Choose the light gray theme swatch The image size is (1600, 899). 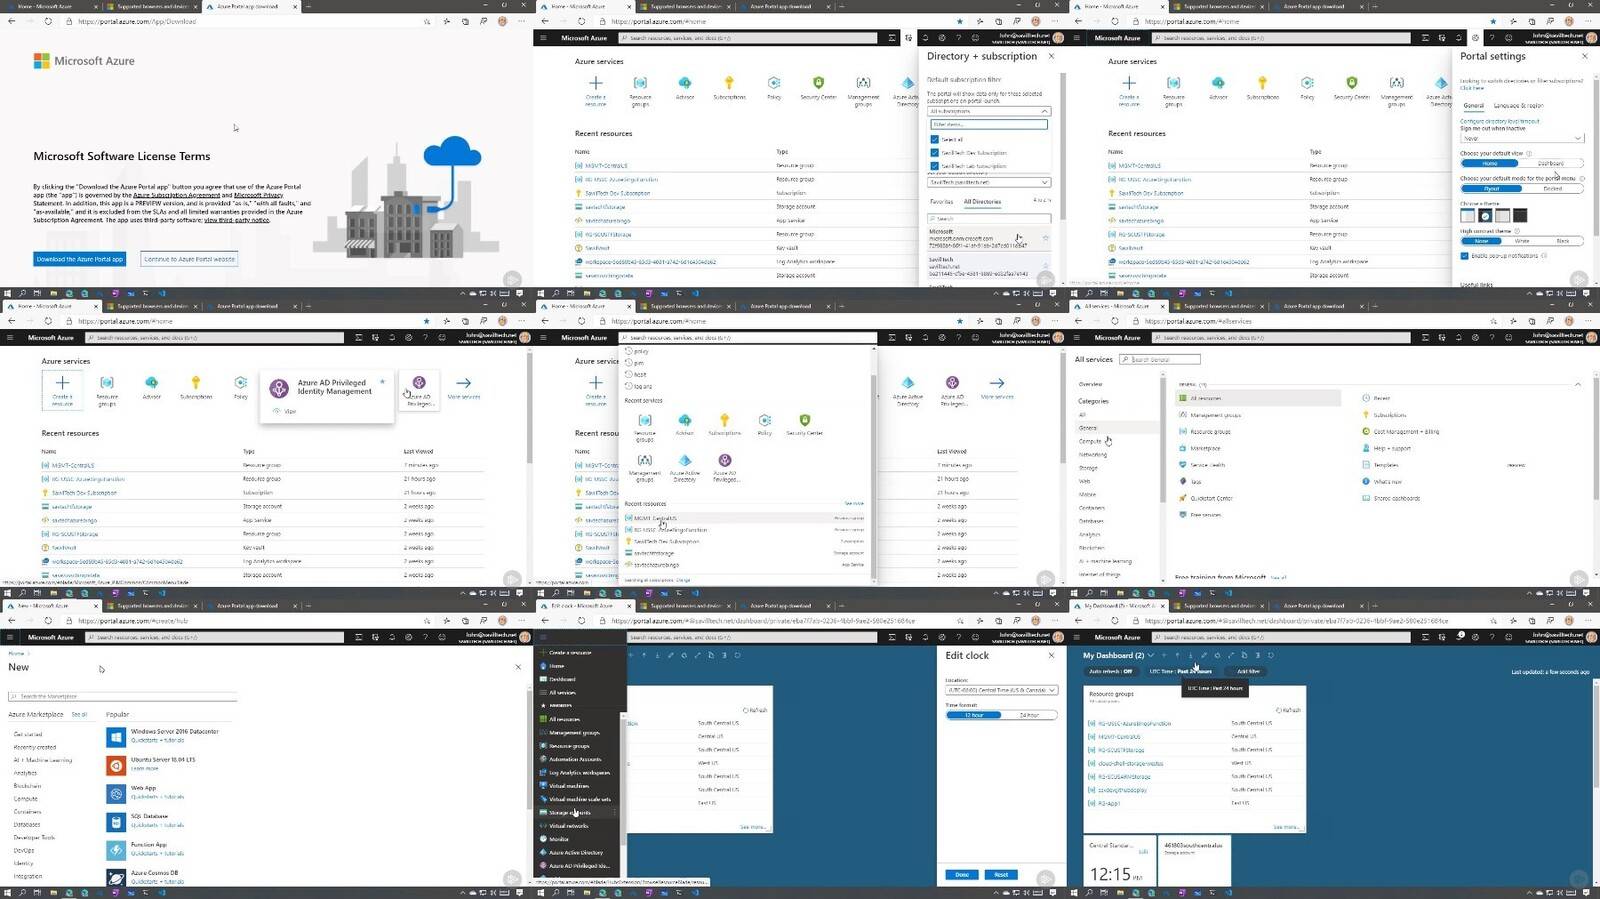pos(1502,215)
